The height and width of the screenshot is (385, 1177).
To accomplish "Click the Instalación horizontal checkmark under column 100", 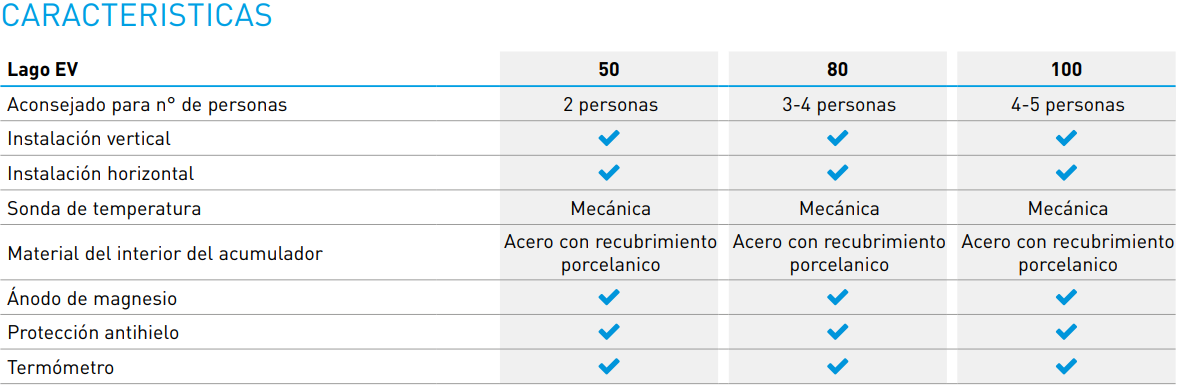I will 1066,173.
